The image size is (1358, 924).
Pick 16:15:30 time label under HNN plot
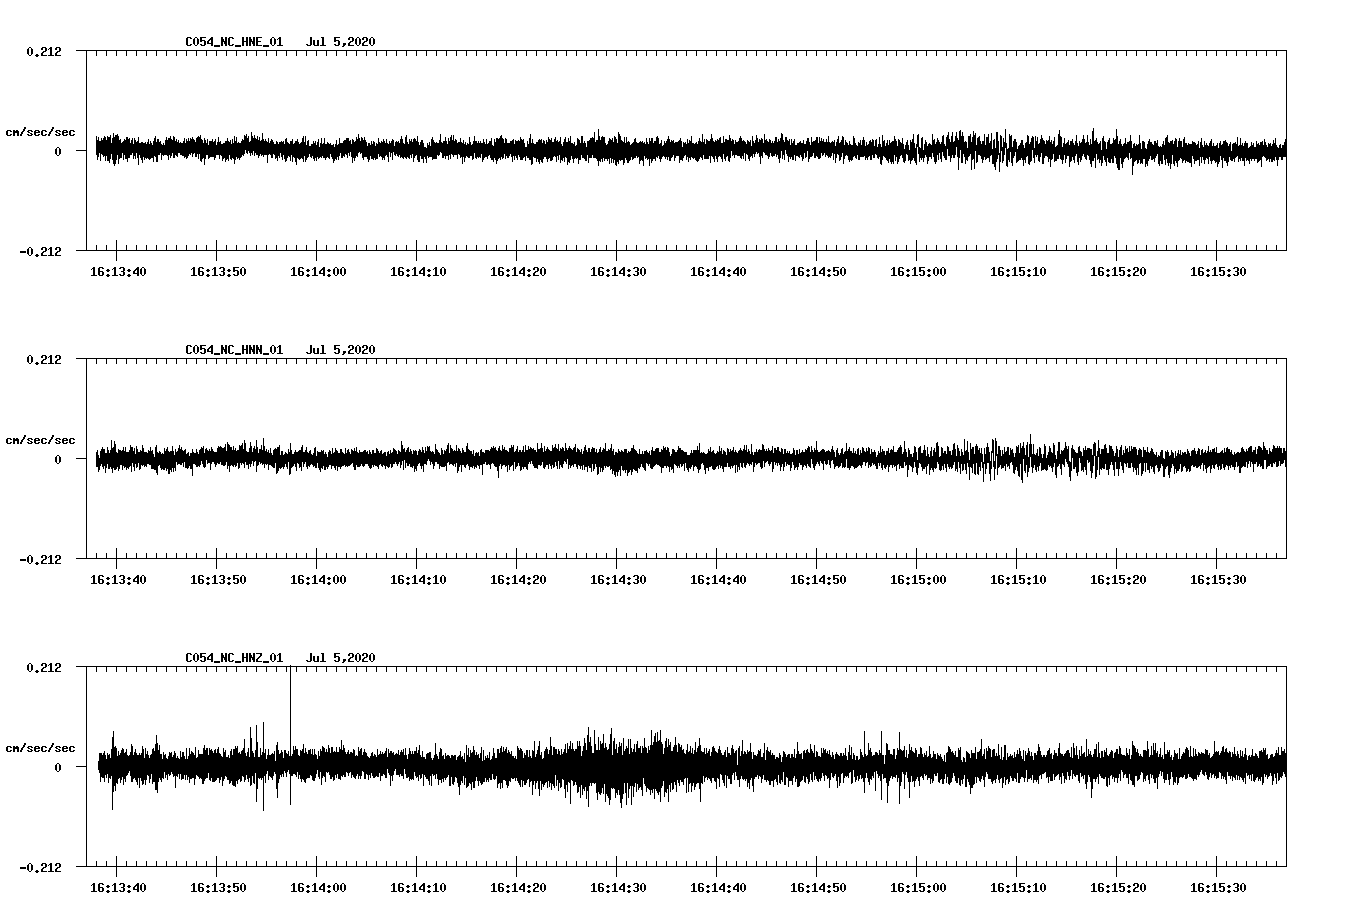tap(1218, 580)
